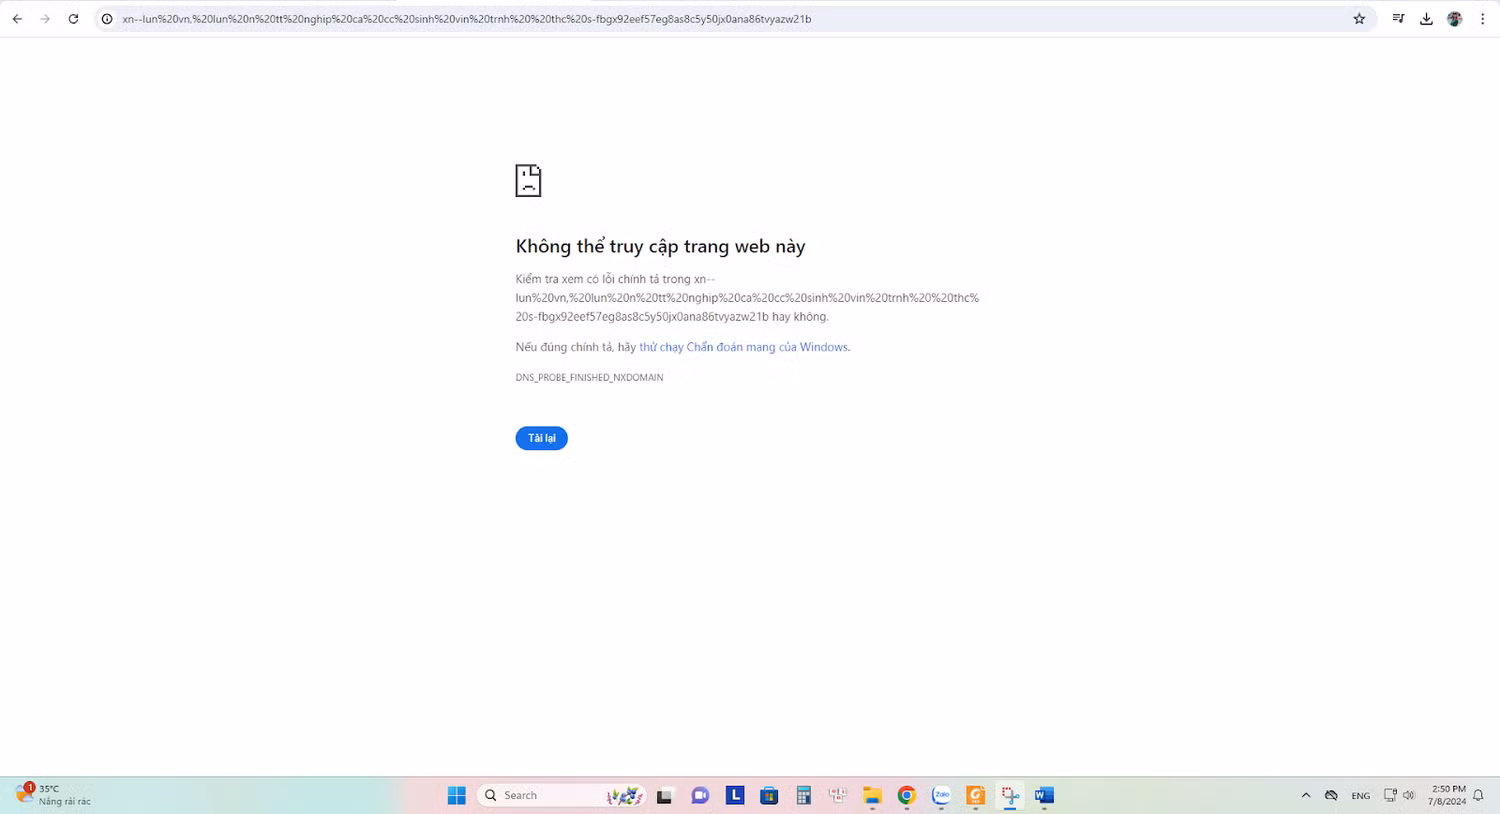The image size is (1500, 814).
Task: Open File Explorer from the taskbar
Action: pyautogui.click(x=872, y=795)
